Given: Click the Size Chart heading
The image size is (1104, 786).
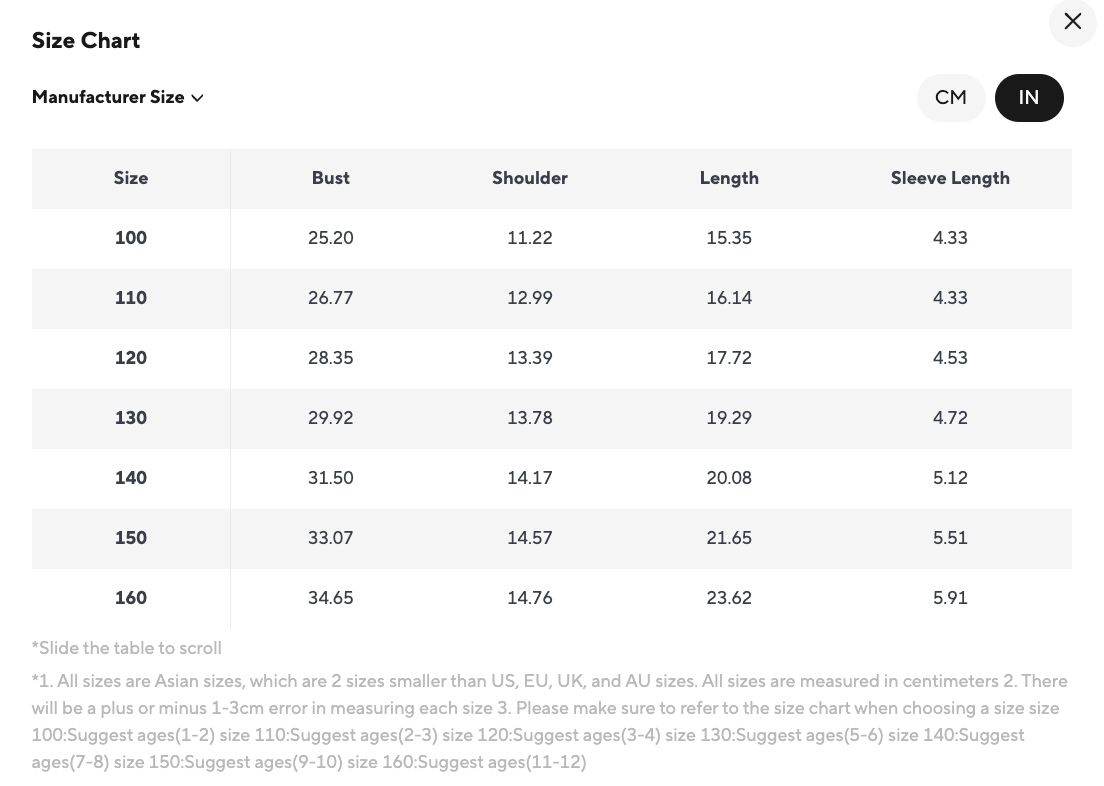Looking at the screenshot, I should pos(86,41).
